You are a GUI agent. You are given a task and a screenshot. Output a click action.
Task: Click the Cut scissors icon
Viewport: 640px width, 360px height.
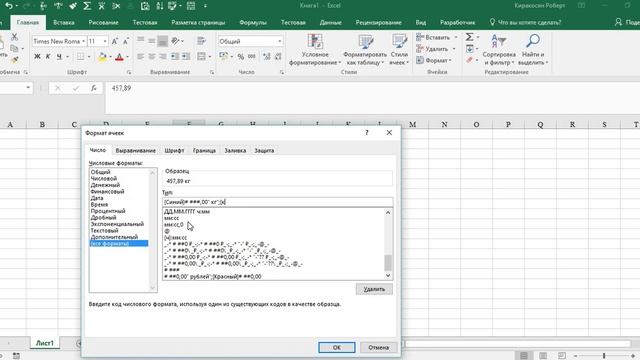14,37
